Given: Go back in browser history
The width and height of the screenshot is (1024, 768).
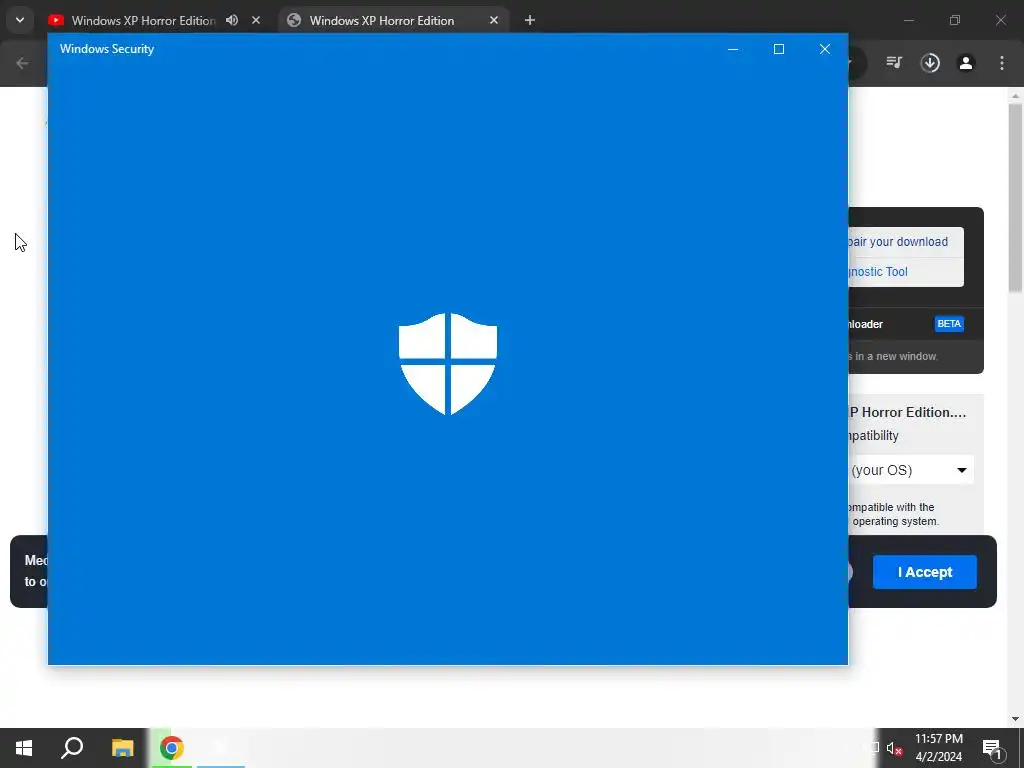Looking at the screenshot, I should click(x=22, y=63).
